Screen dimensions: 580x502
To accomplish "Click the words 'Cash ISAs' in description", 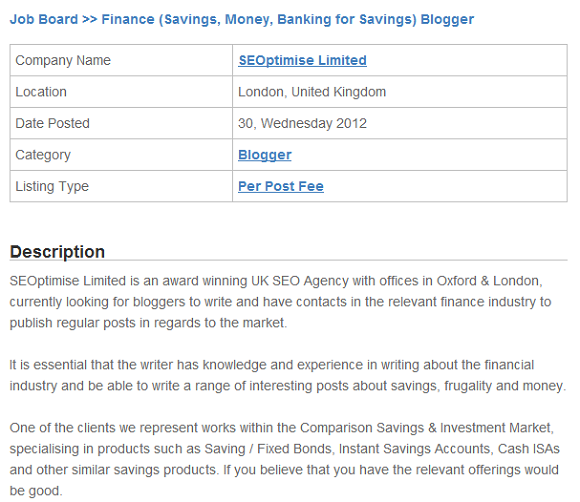I will (x=529, y=449).
